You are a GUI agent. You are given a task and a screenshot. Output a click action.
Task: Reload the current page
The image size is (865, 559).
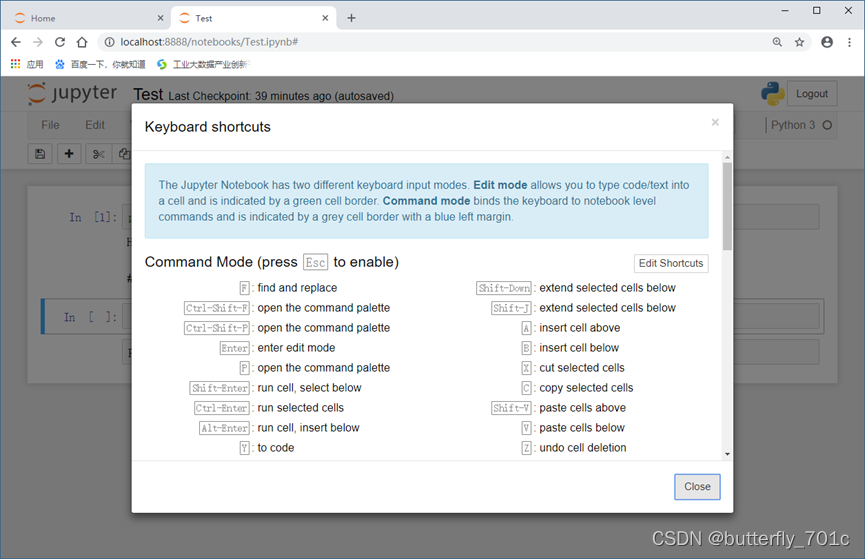pyautogui.click(x=60, y=42)
